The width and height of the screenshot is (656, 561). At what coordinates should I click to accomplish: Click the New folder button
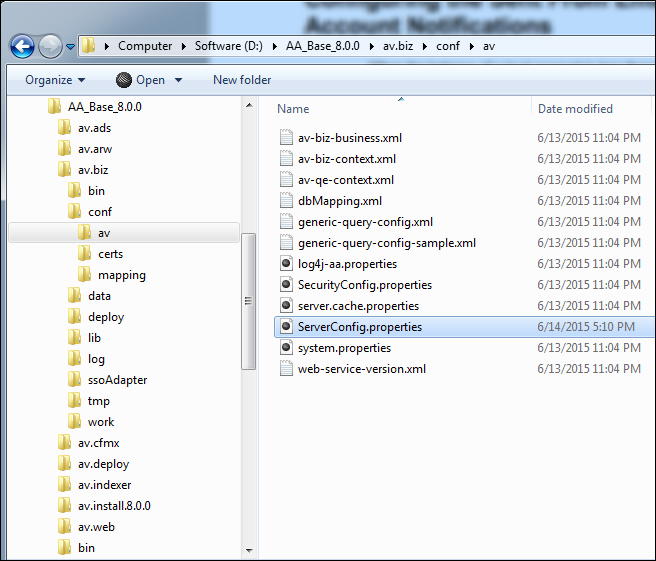click(241, 80)
